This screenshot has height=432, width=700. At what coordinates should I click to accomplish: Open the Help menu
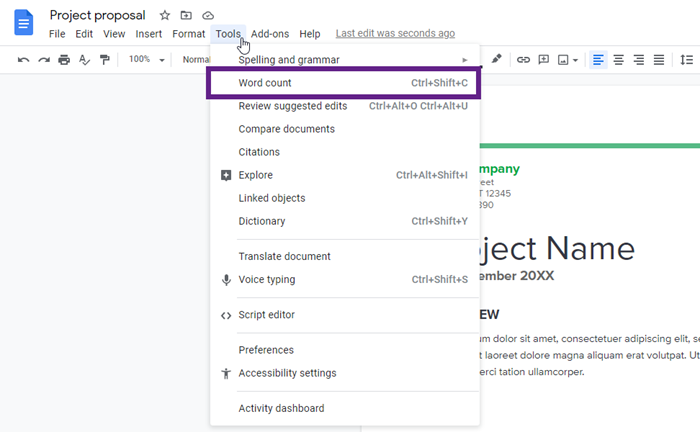pos(310,34)
